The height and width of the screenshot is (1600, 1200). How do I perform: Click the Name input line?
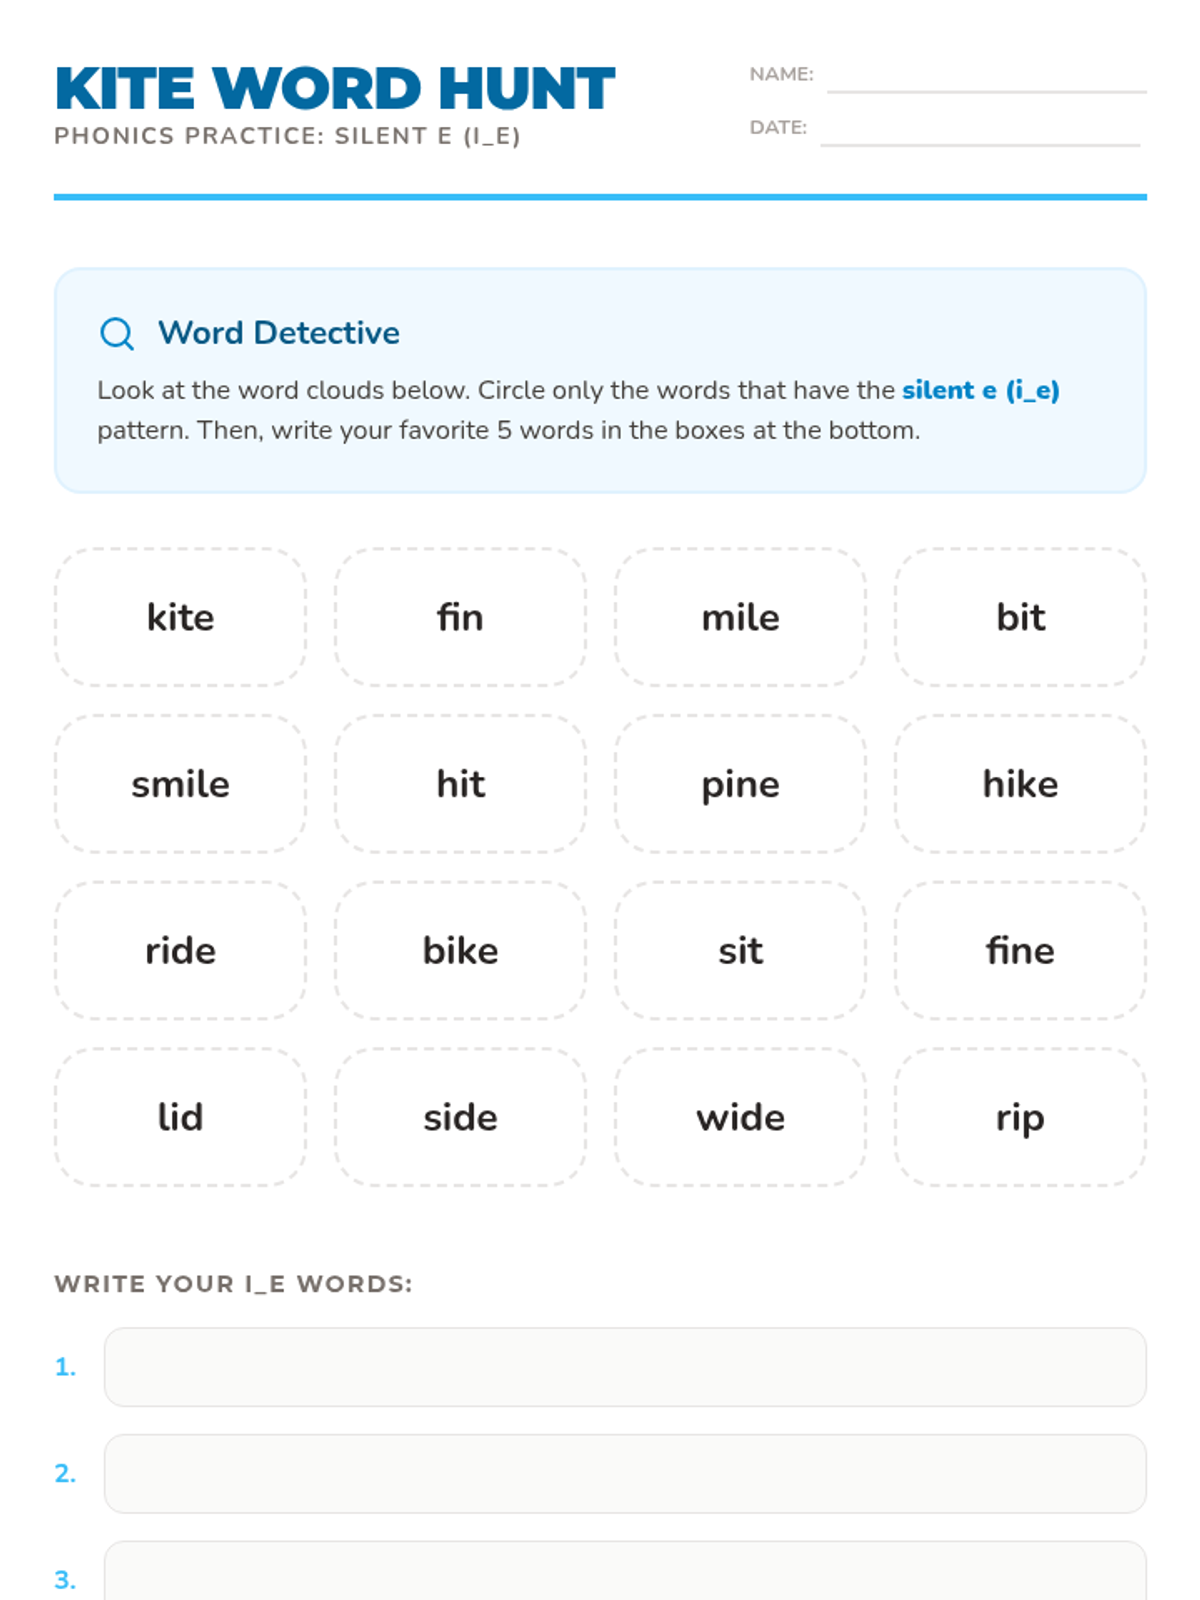[x=986, y=78]
